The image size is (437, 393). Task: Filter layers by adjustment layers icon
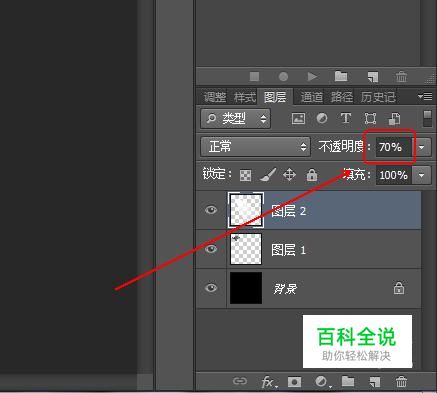[322, 118]
